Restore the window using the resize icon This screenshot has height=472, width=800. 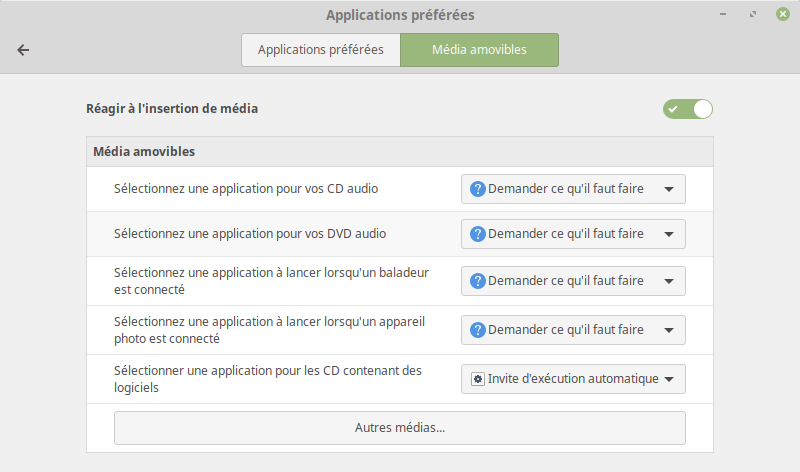(753, 14)
